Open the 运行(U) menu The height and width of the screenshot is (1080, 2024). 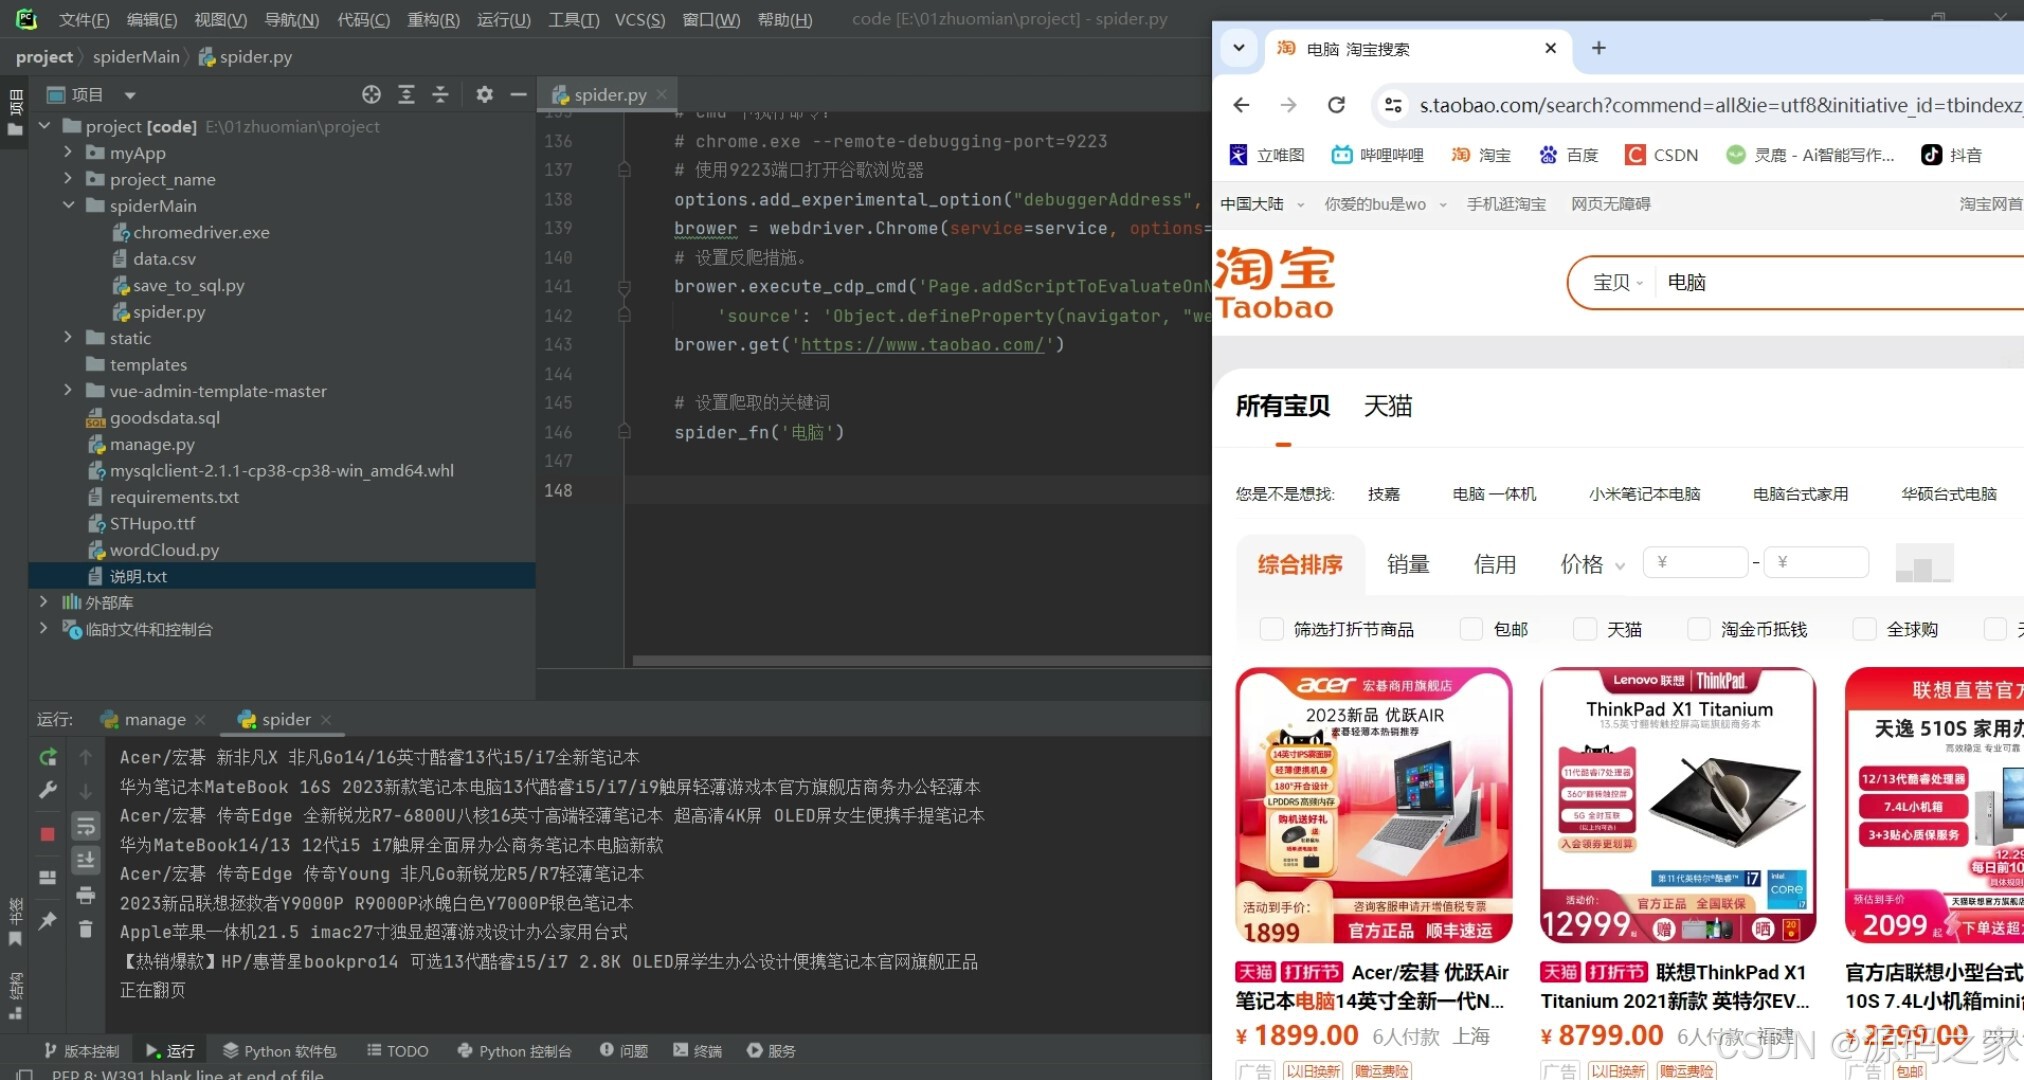tap(503, 19)
